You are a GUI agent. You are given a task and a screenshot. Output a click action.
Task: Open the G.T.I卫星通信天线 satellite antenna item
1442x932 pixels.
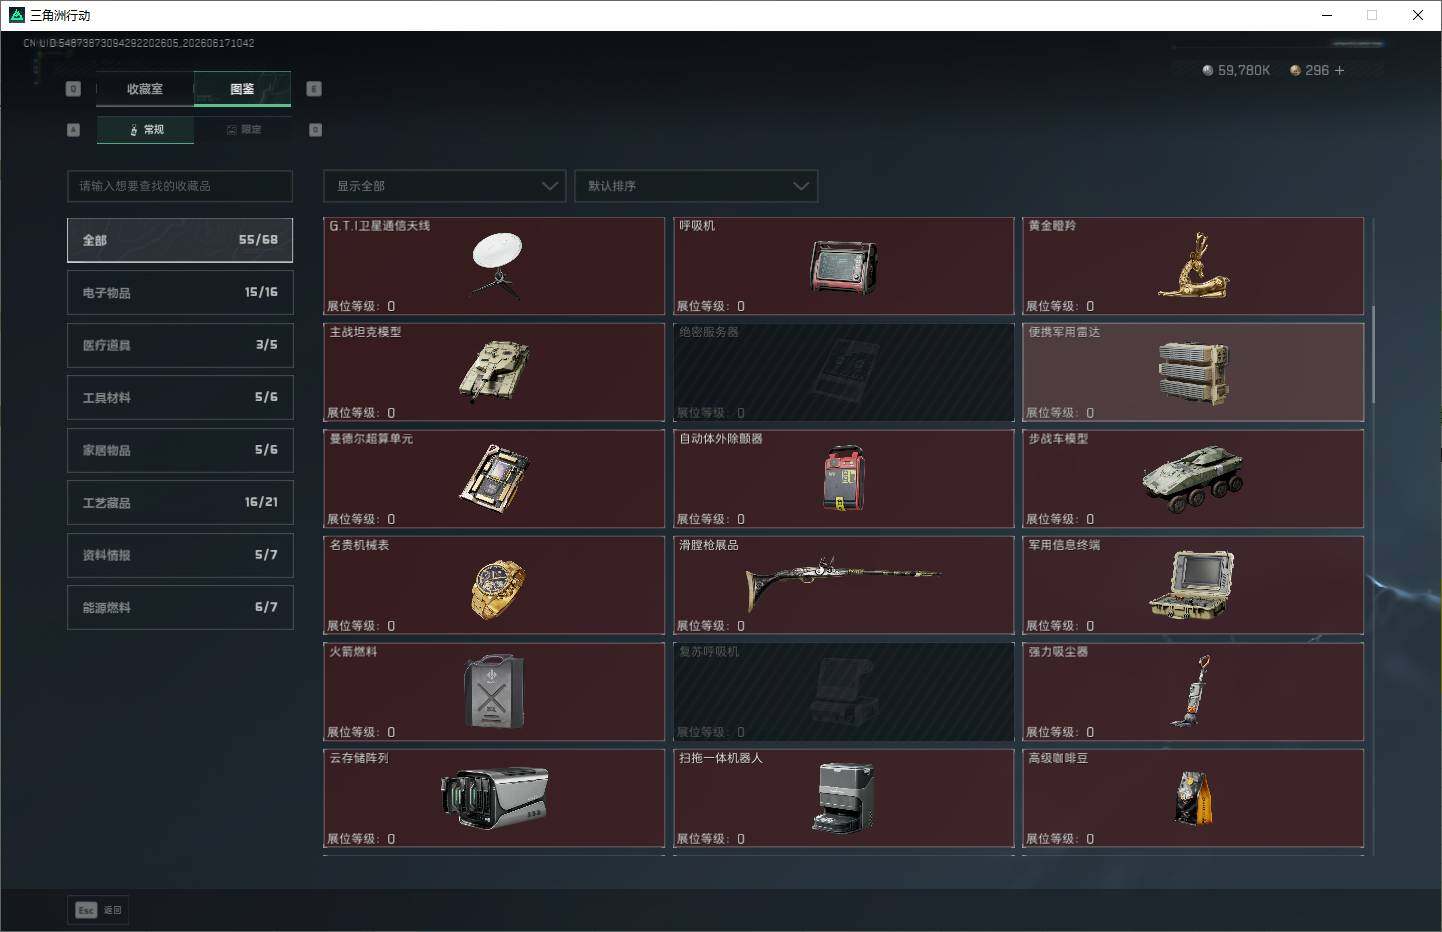pos(494,266)
